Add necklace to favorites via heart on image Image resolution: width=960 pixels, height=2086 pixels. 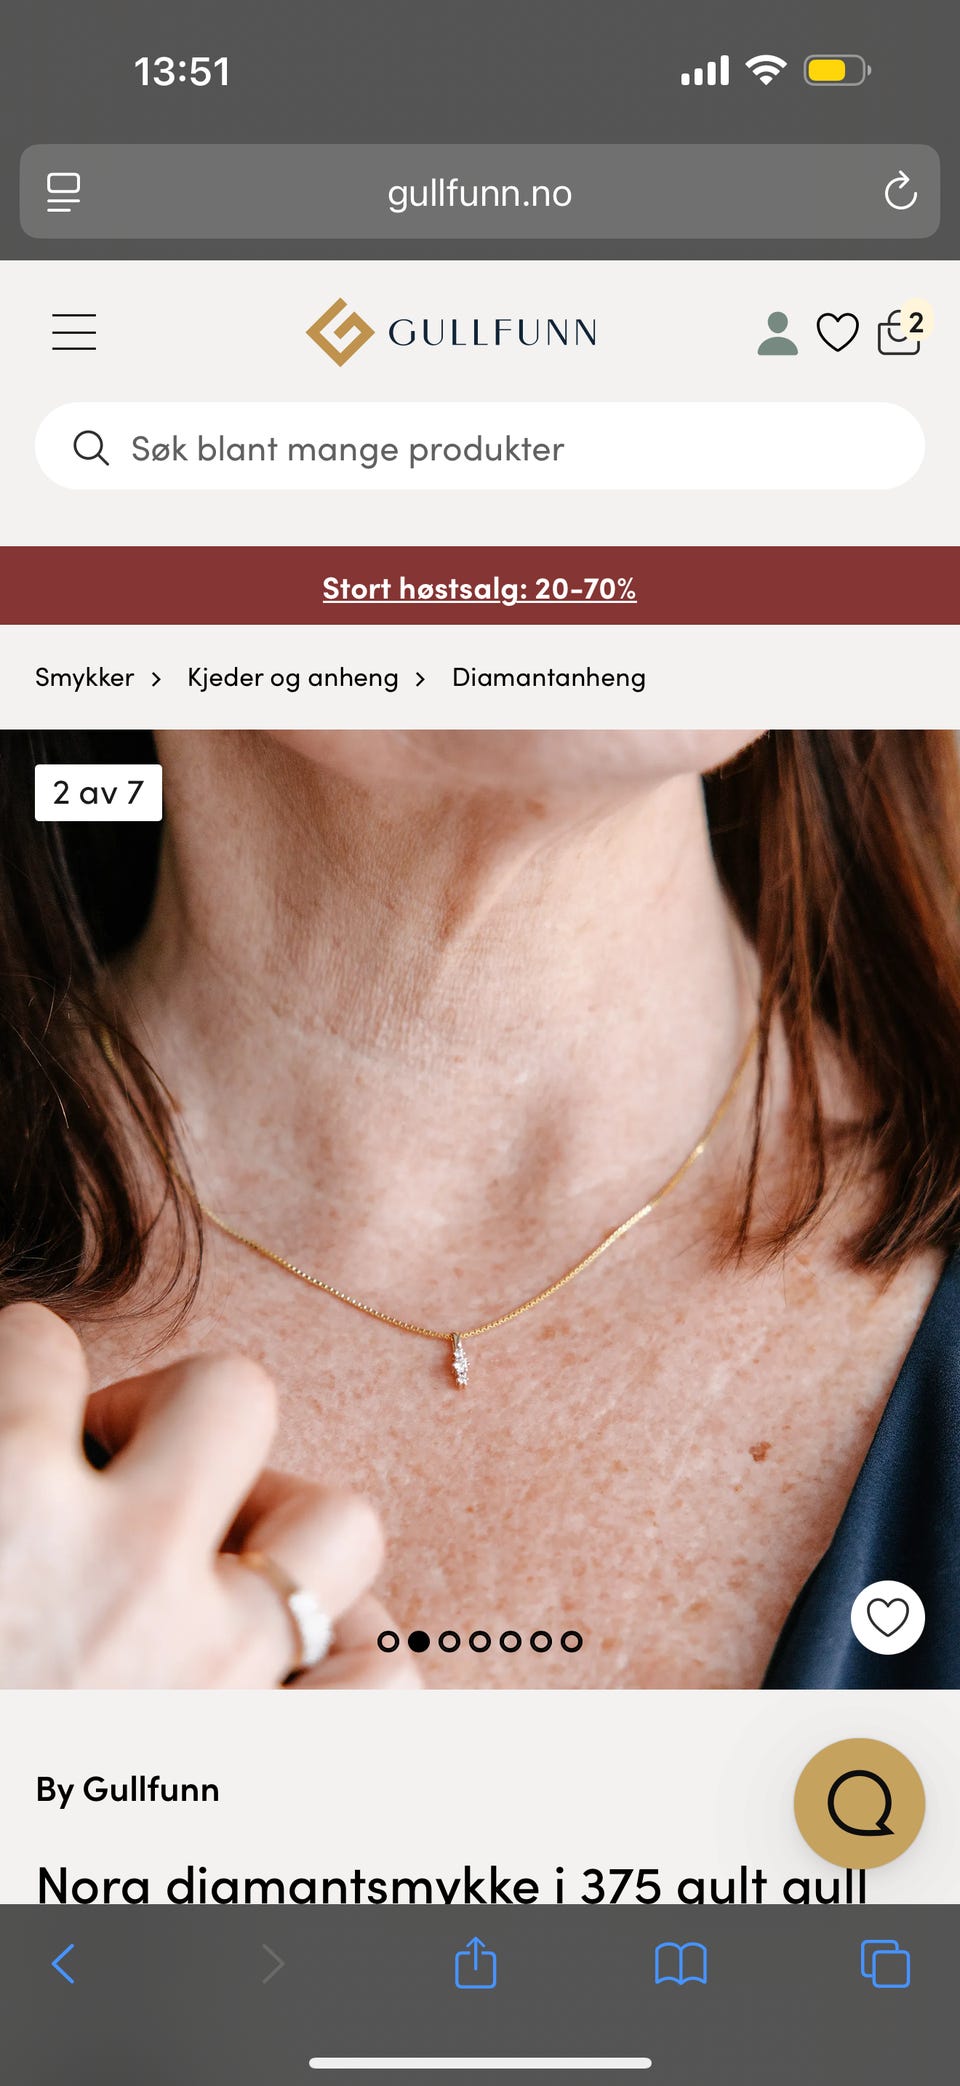[887, 1617]
